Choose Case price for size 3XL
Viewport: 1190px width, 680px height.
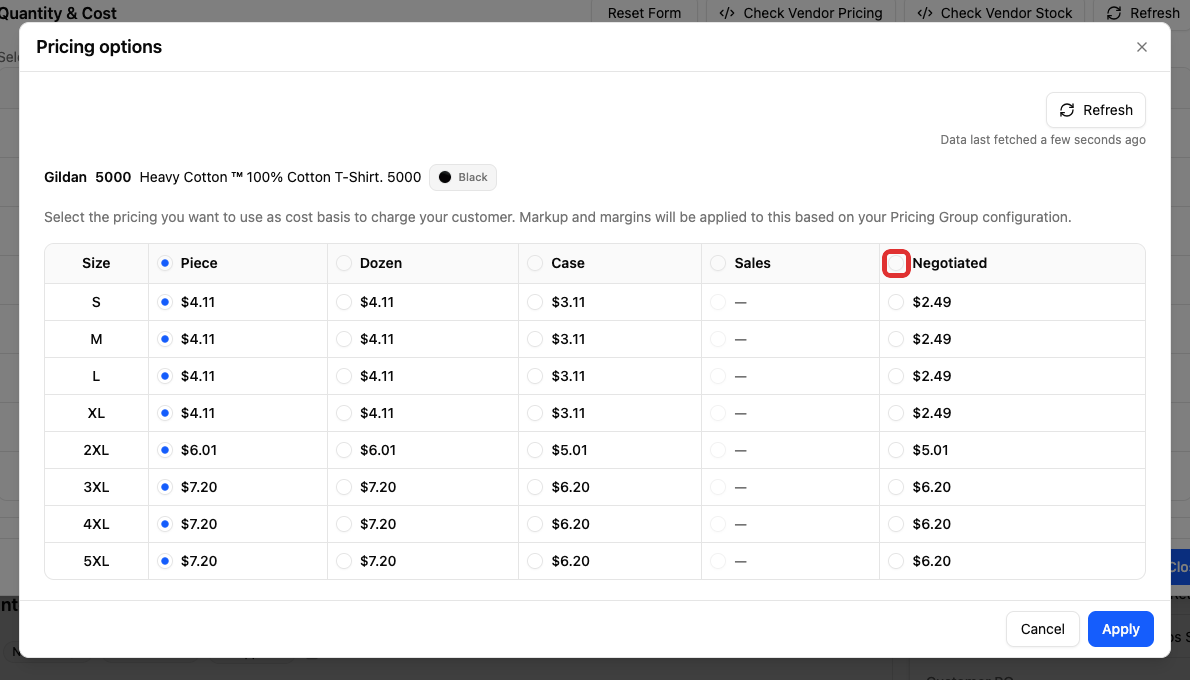coord(535,487)
